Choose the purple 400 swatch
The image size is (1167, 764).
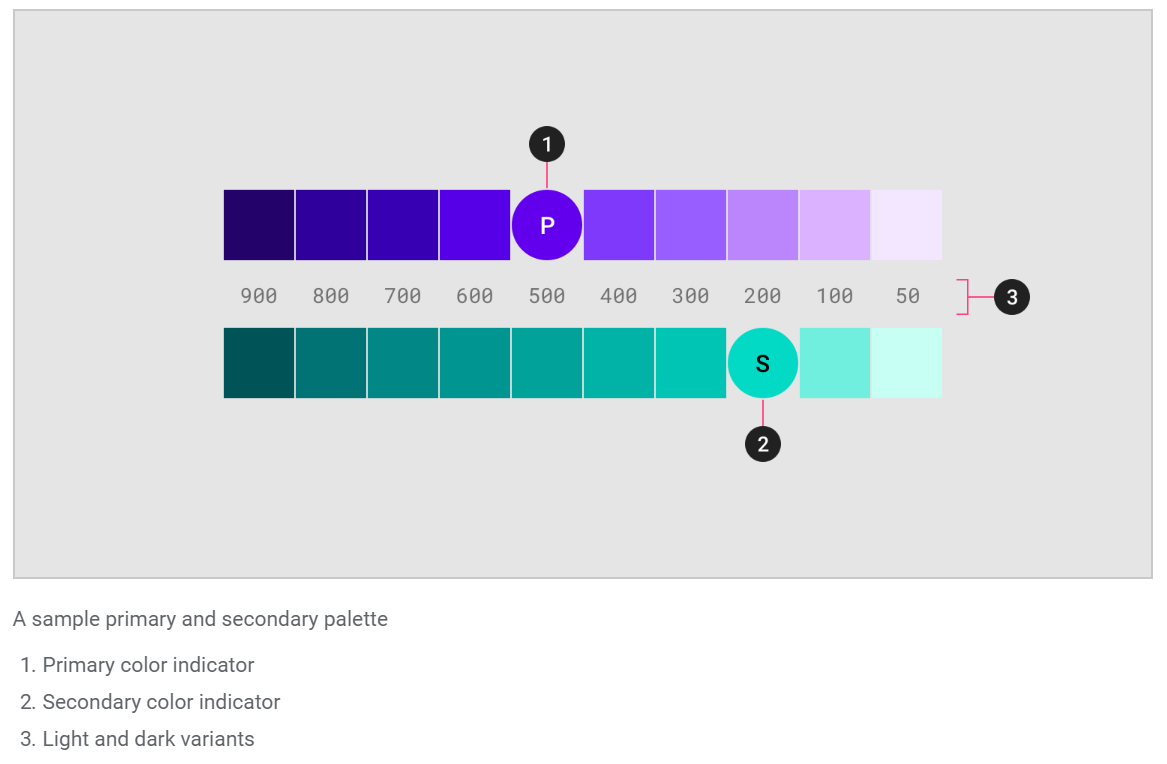tap(619, 225)
